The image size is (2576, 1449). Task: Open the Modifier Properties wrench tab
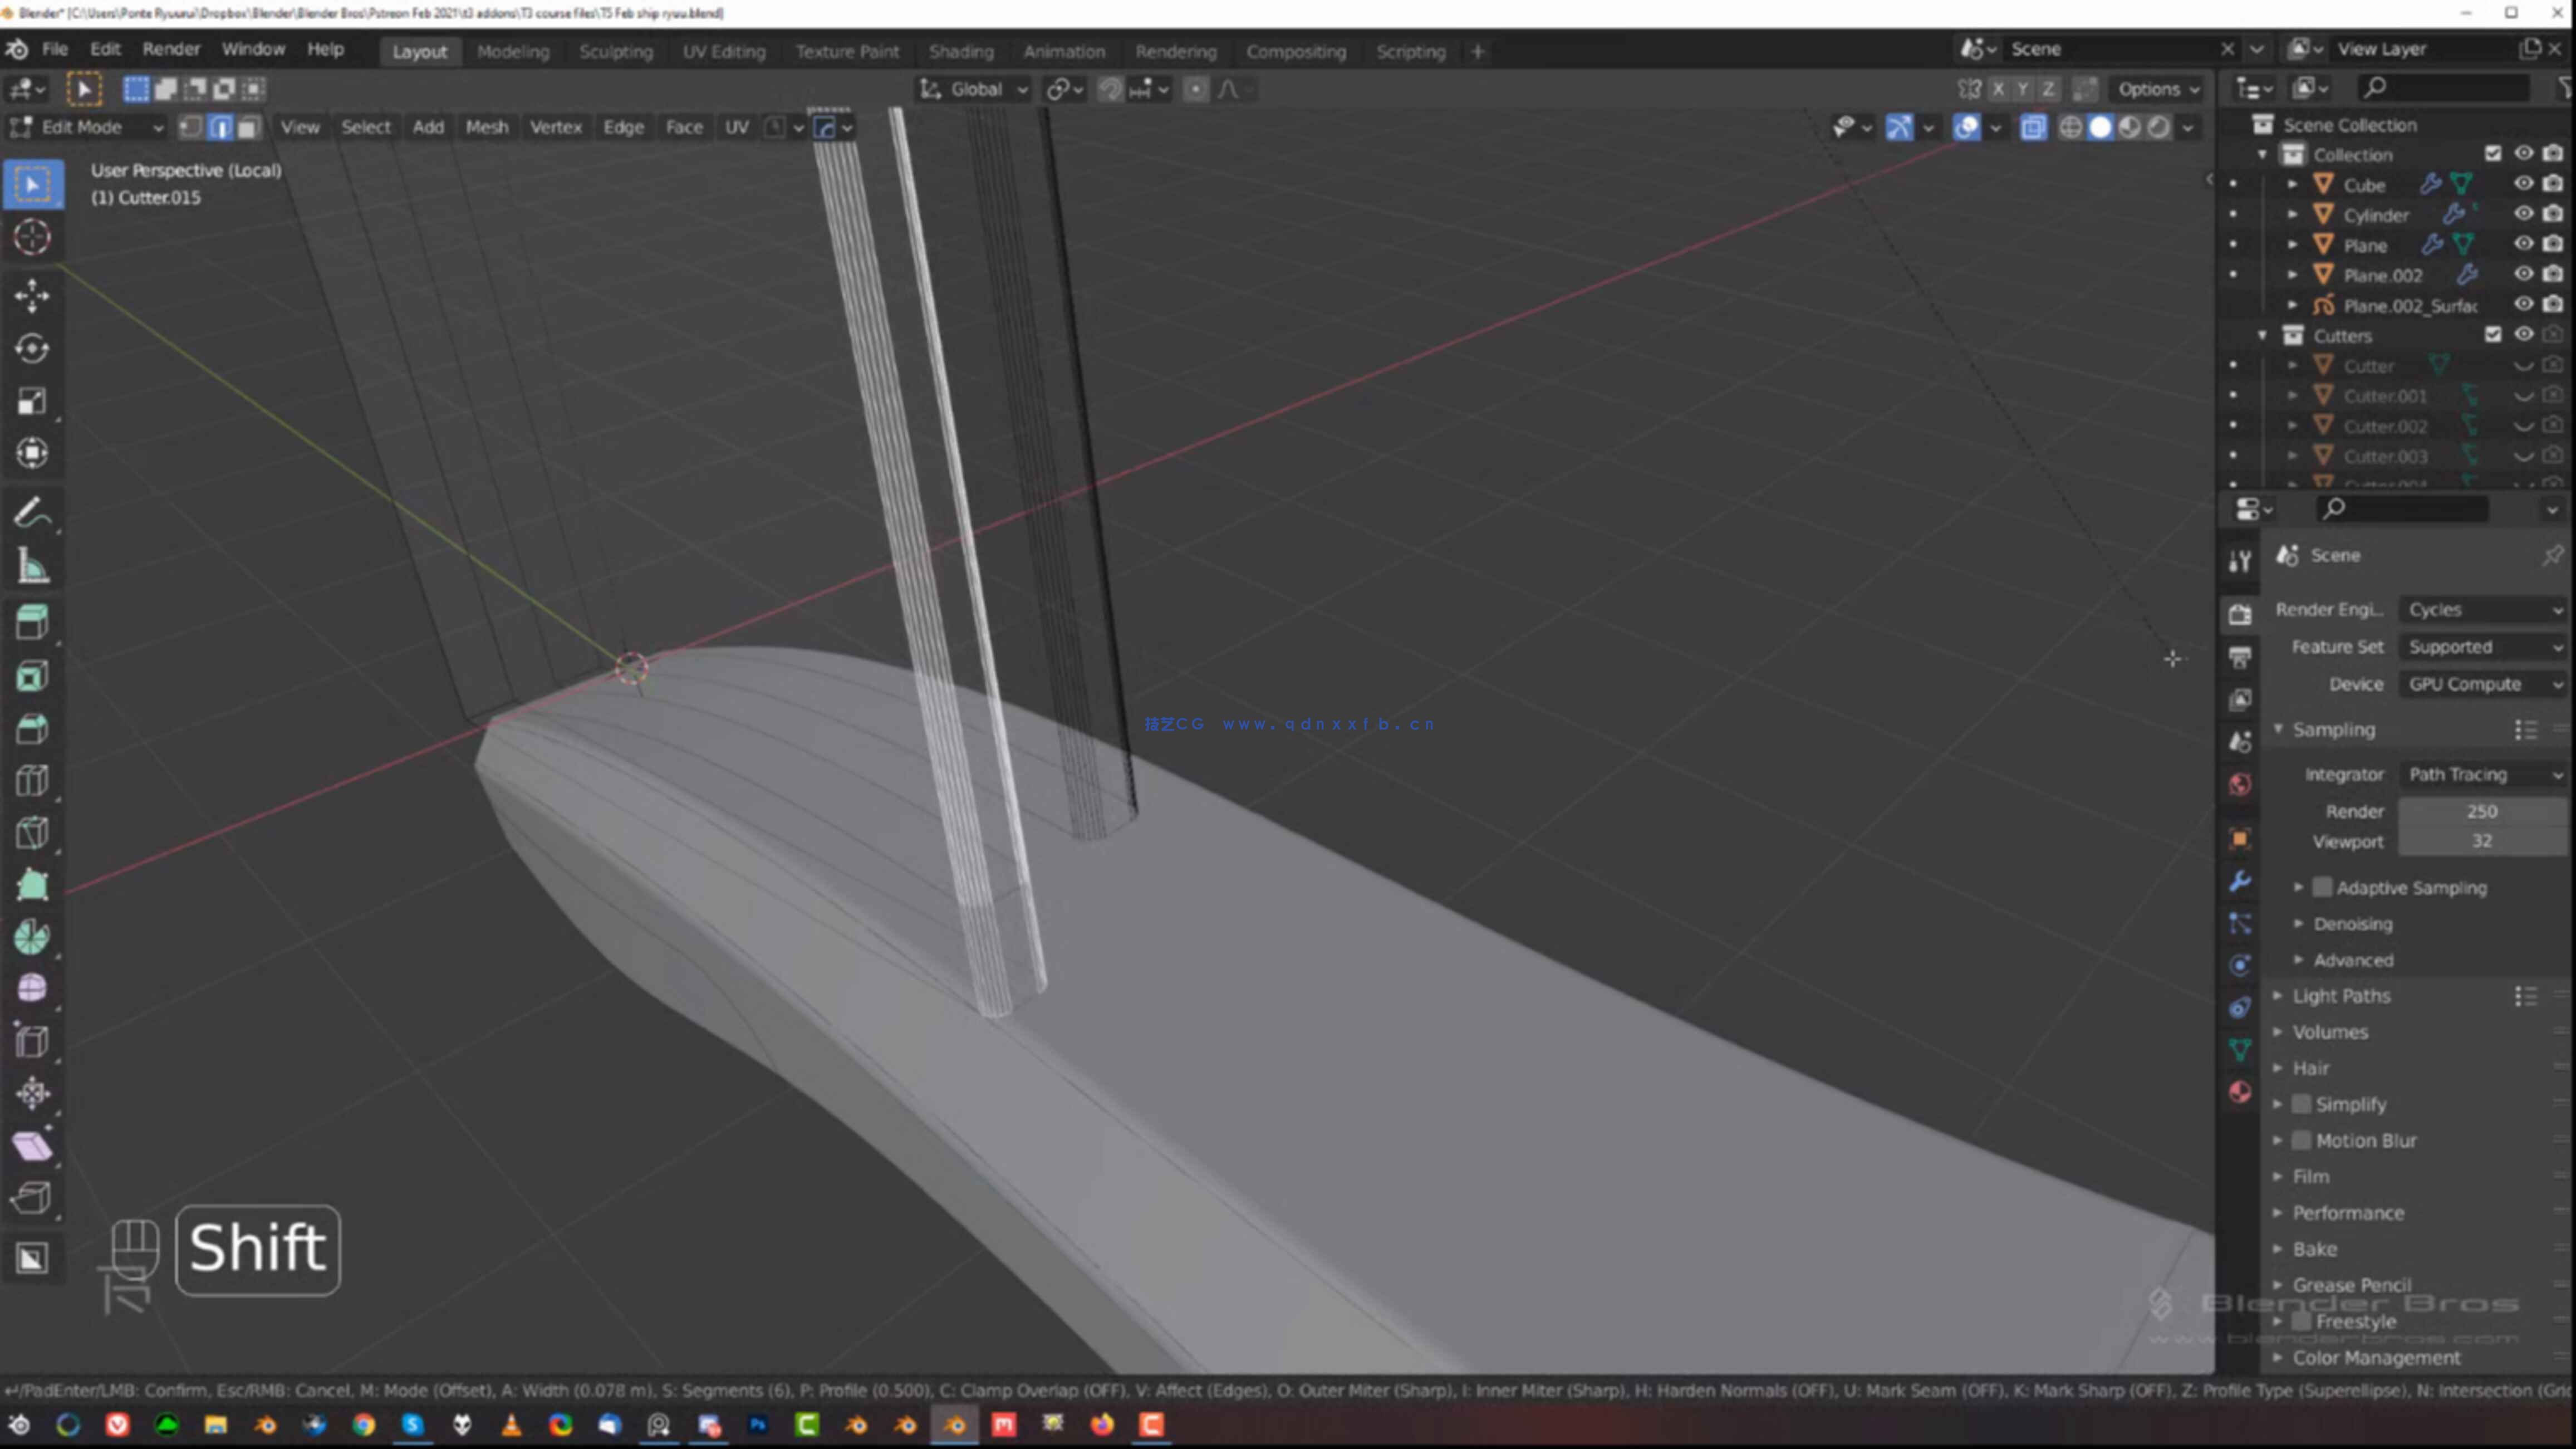click(x=2240, y=882)
